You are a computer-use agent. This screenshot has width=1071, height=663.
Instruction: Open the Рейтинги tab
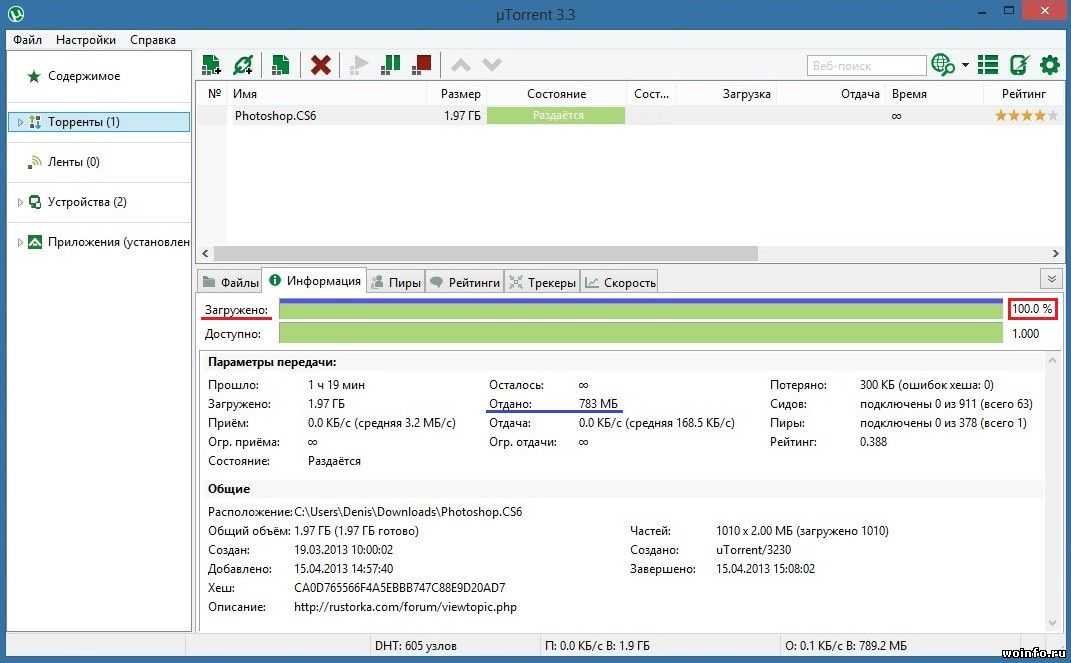coord(465,282)
